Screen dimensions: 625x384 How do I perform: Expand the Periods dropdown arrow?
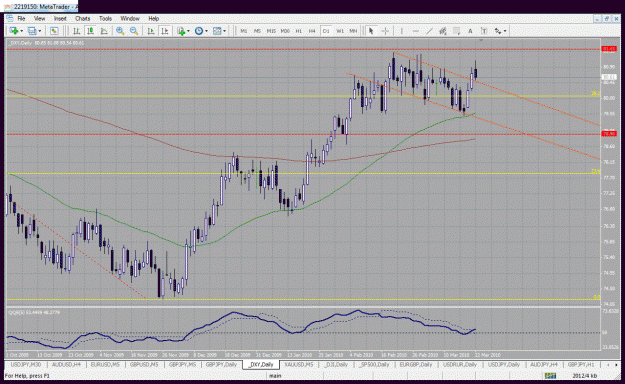(x=206, y=31)
